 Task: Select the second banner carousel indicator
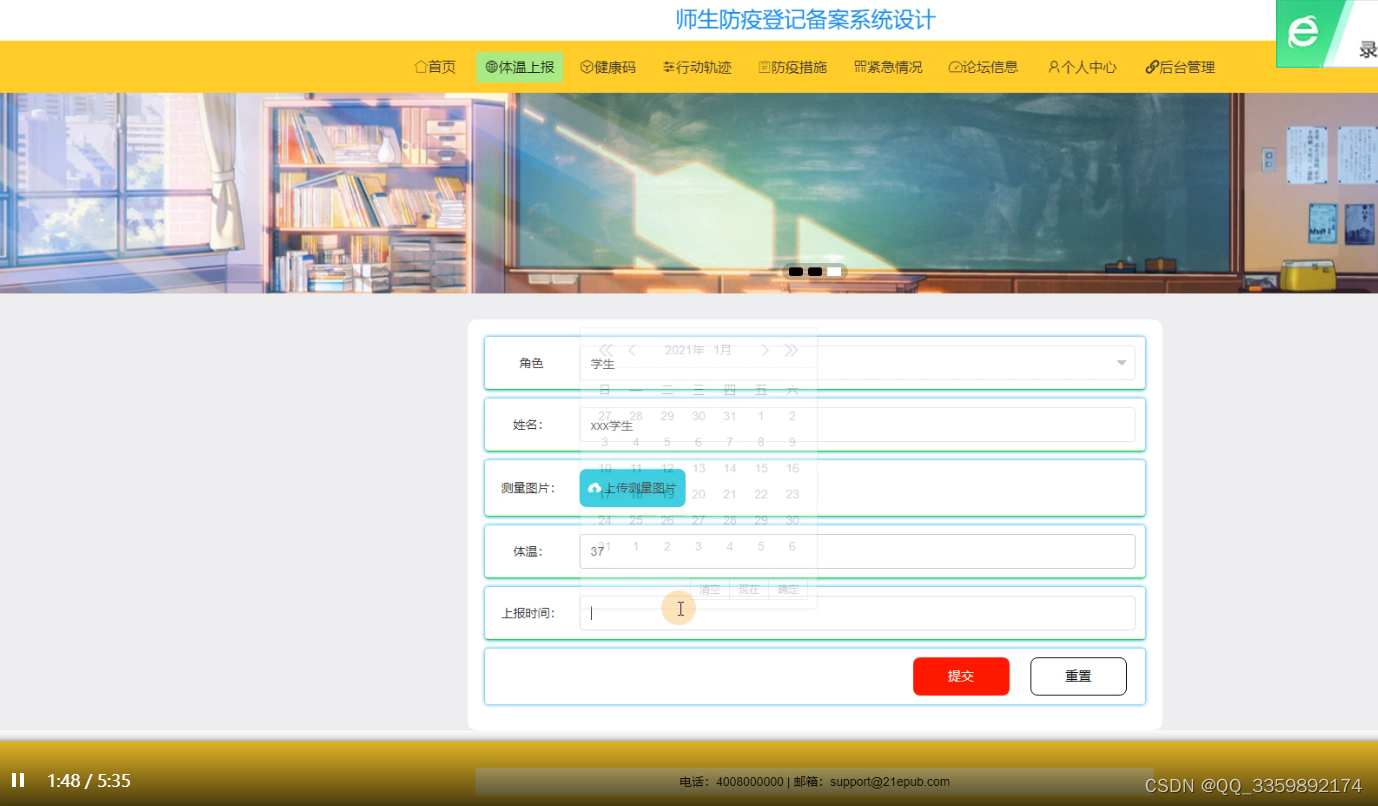[x=815, y=272]
